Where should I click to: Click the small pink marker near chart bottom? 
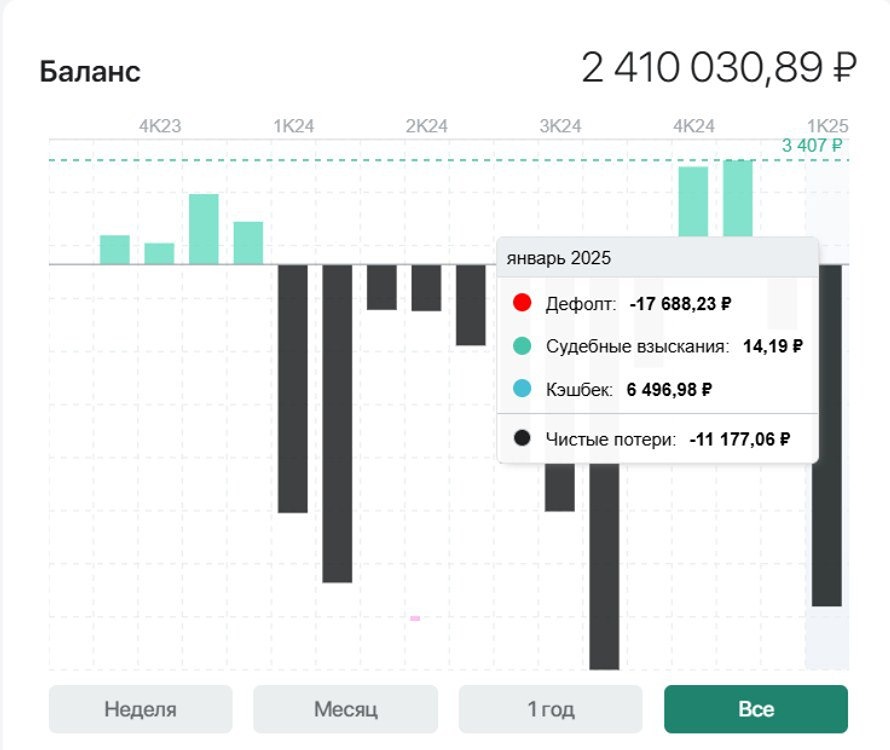[x=415, y=618]
